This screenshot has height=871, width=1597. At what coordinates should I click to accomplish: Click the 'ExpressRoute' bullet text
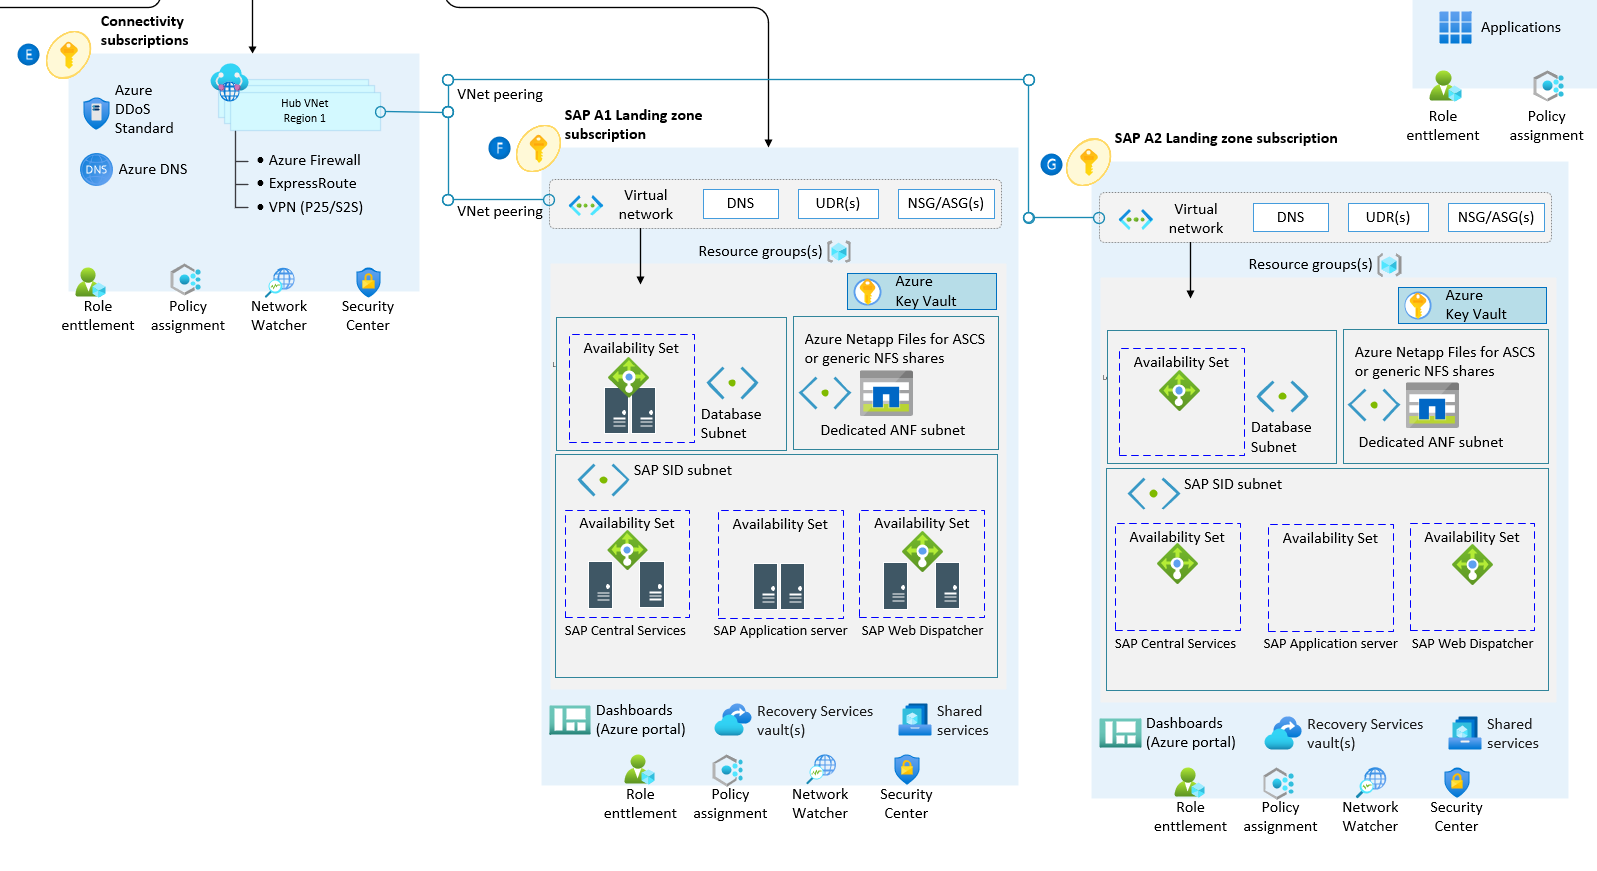[x=312, y=183]
